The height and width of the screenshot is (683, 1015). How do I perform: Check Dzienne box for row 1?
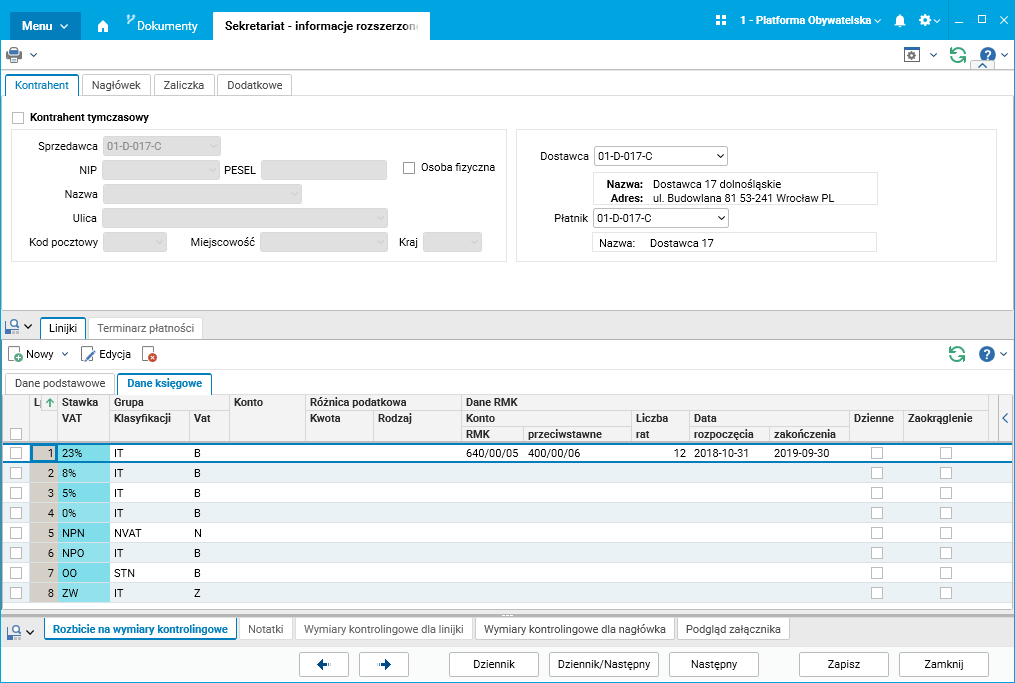point(877,453)
